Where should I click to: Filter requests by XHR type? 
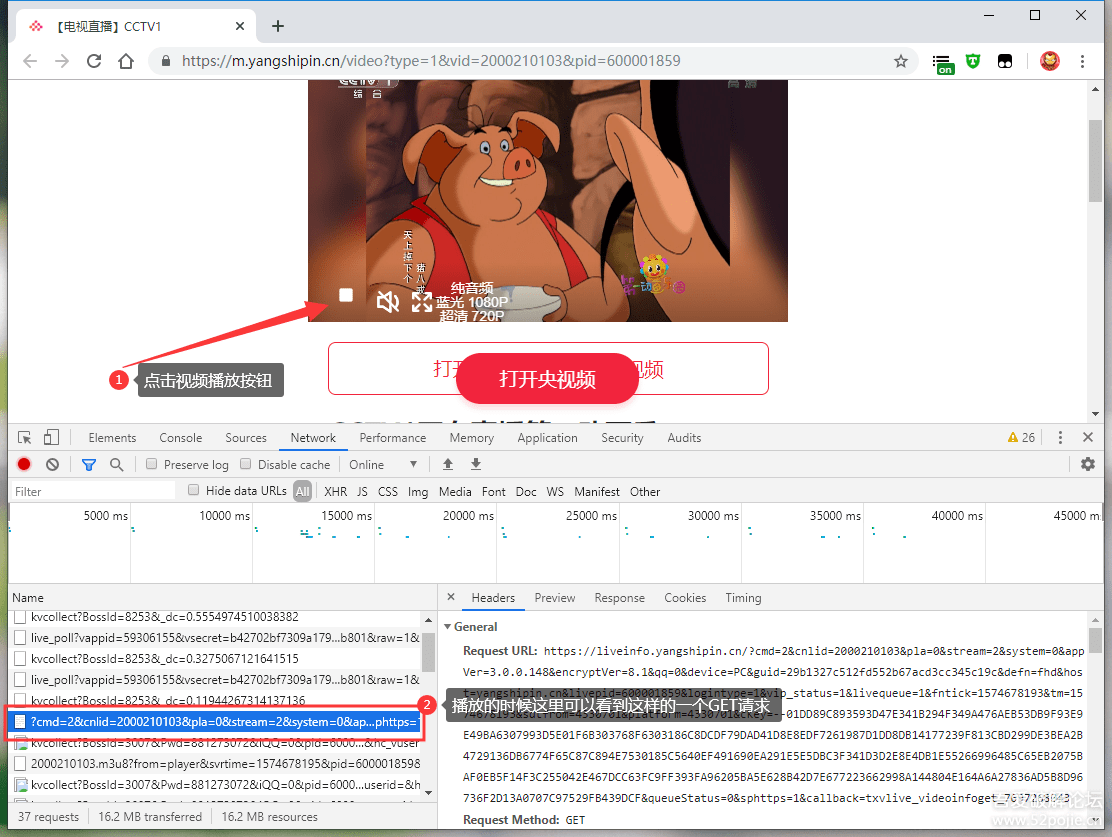[335, 492]
